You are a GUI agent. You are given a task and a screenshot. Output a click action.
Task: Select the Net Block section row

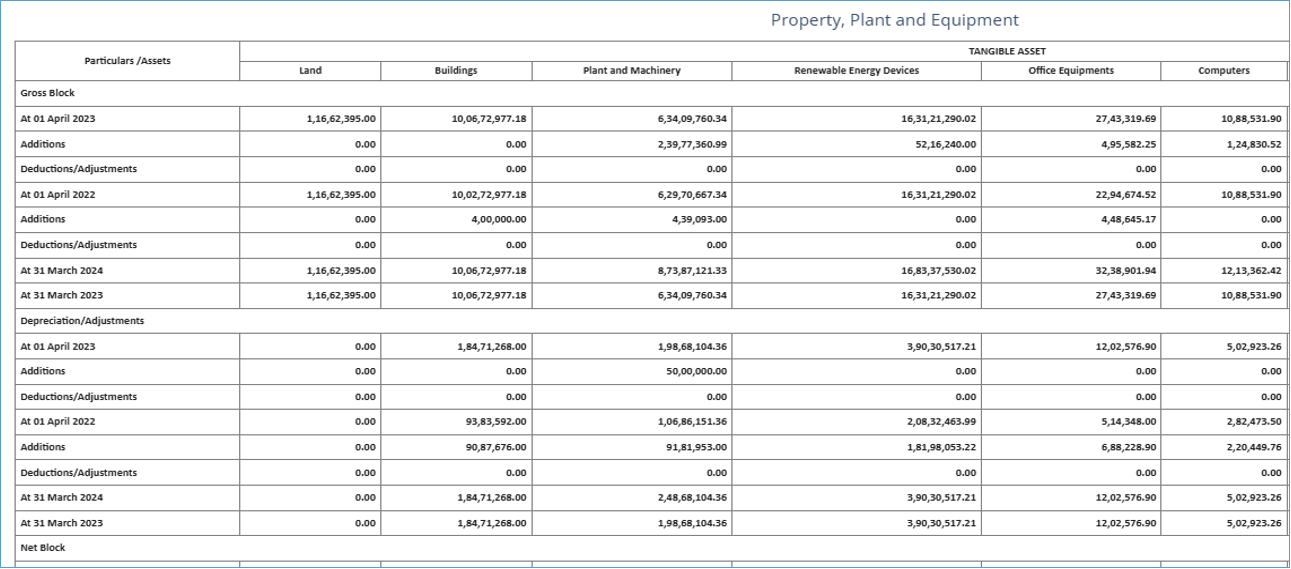click(x=41, y=548)
